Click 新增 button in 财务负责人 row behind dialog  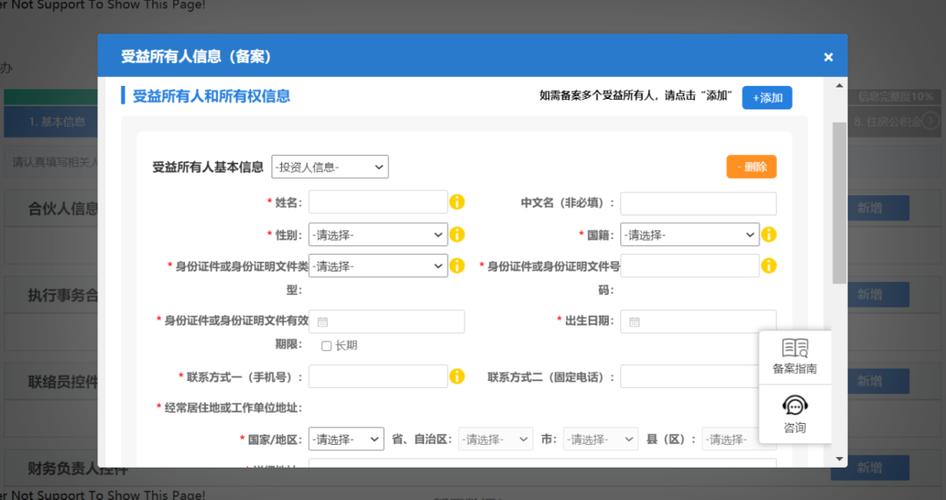[x=870, y=468]
